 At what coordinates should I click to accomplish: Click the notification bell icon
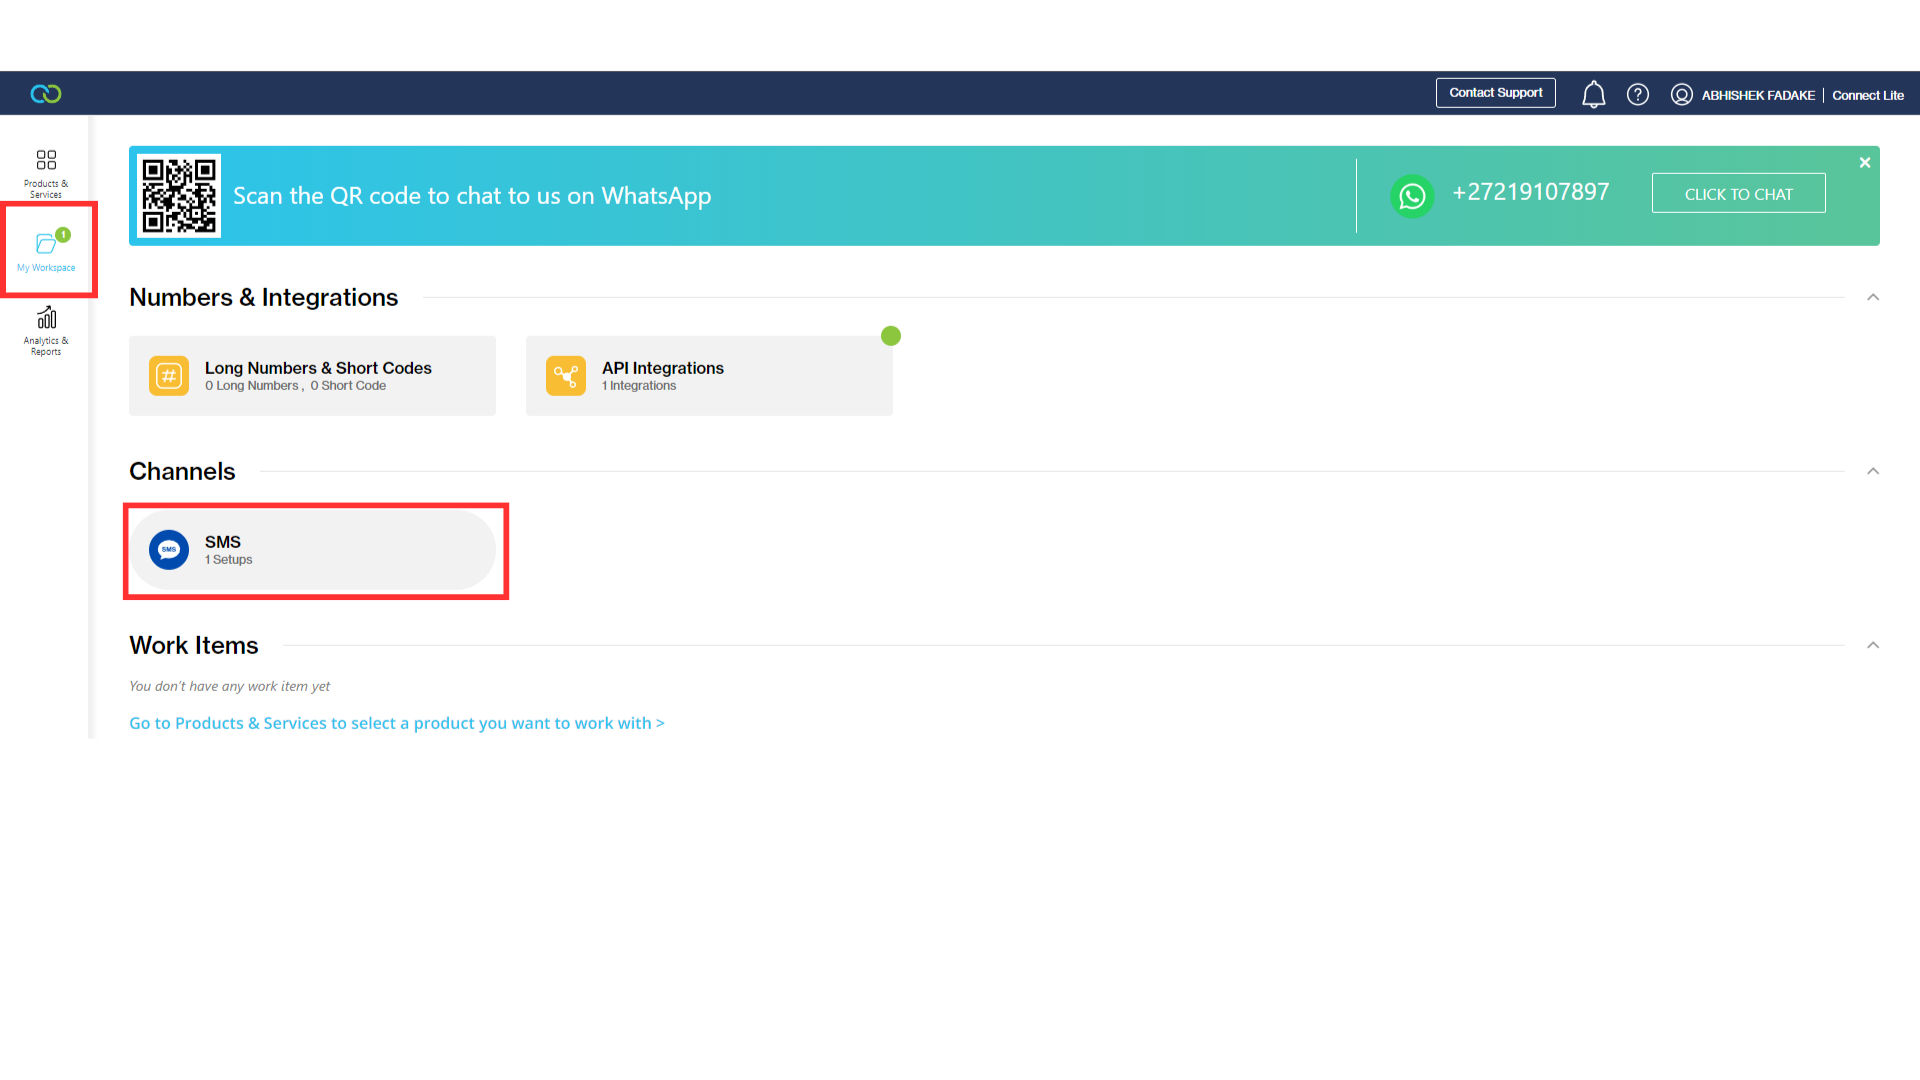point(1593,93)
